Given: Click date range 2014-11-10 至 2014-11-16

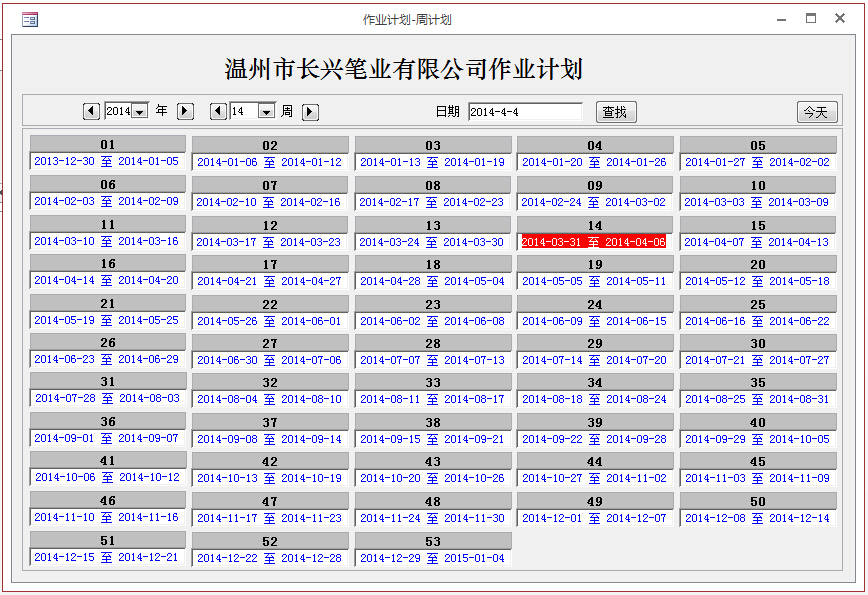Looking at the screenshot, I should (106, 517).
